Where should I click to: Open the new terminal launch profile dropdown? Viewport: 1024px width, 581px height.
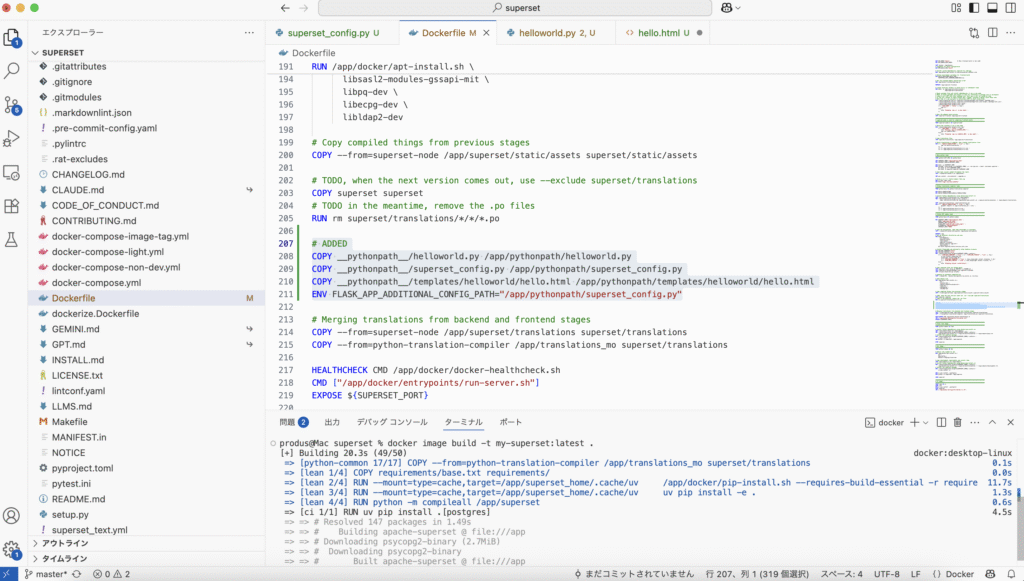coord(926,423)
